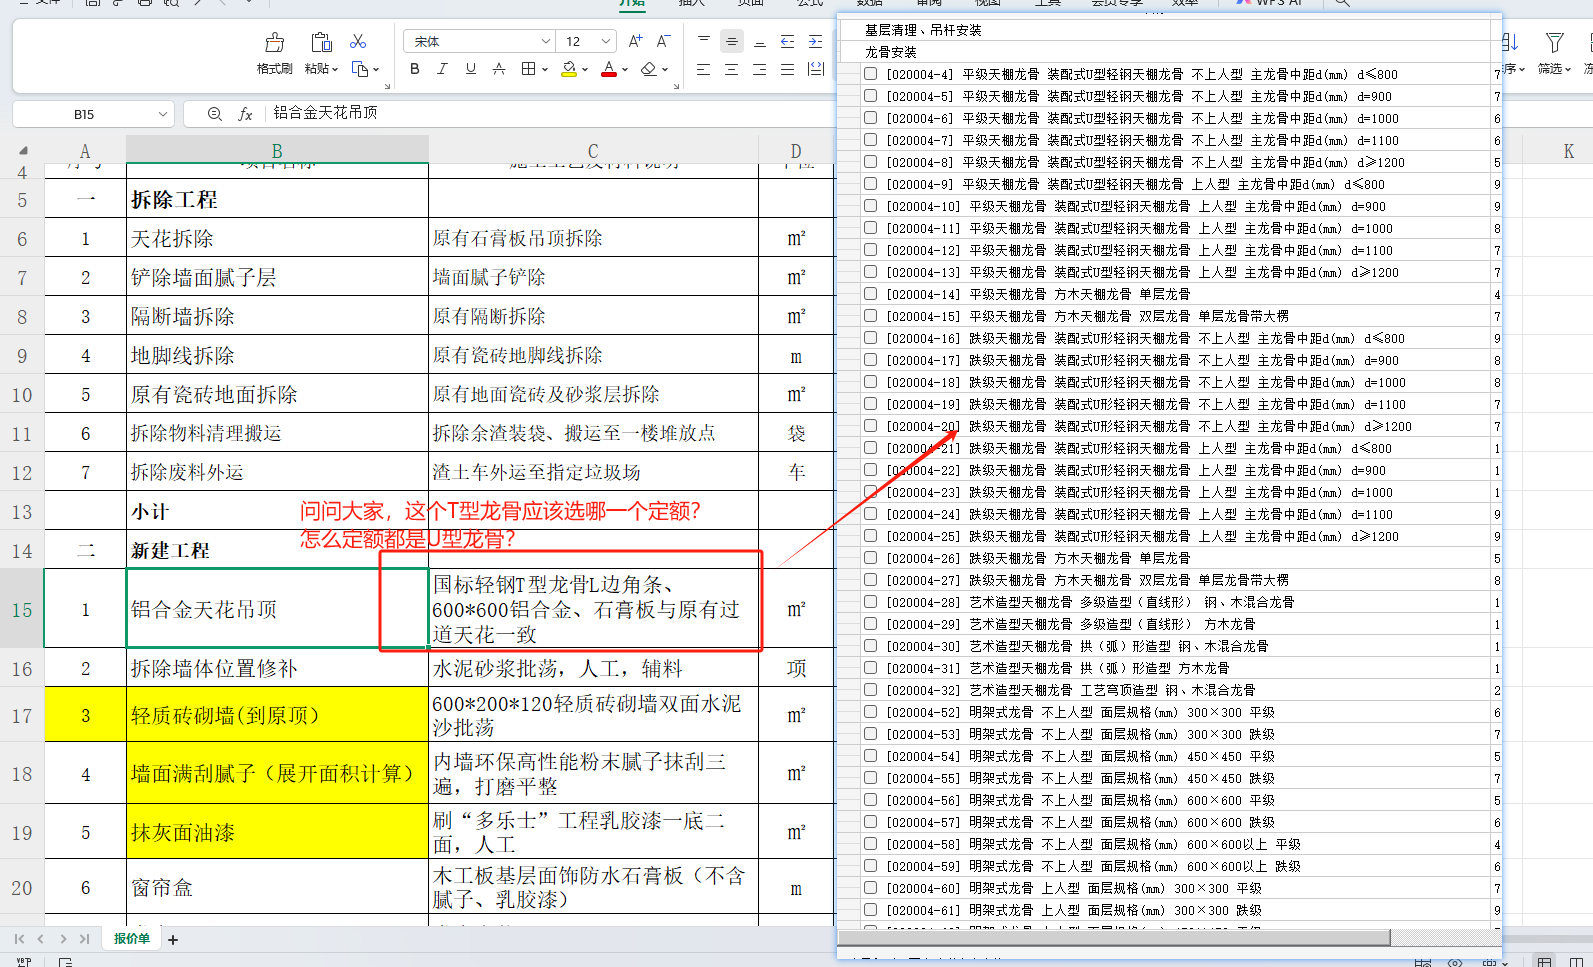Select checkbox for [020004-32] 艺术造型天棚龙骨
The width and height of the screenshot is (1593, 967).
871,690
